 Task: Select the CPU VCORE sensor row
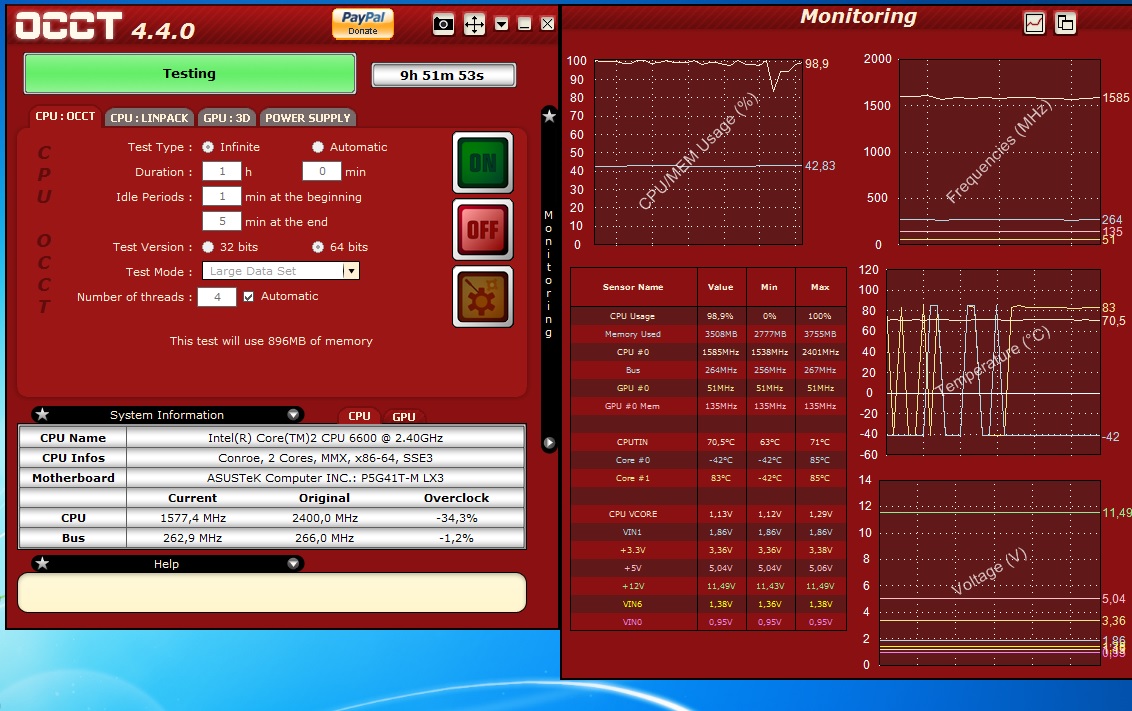pos(708,514)
